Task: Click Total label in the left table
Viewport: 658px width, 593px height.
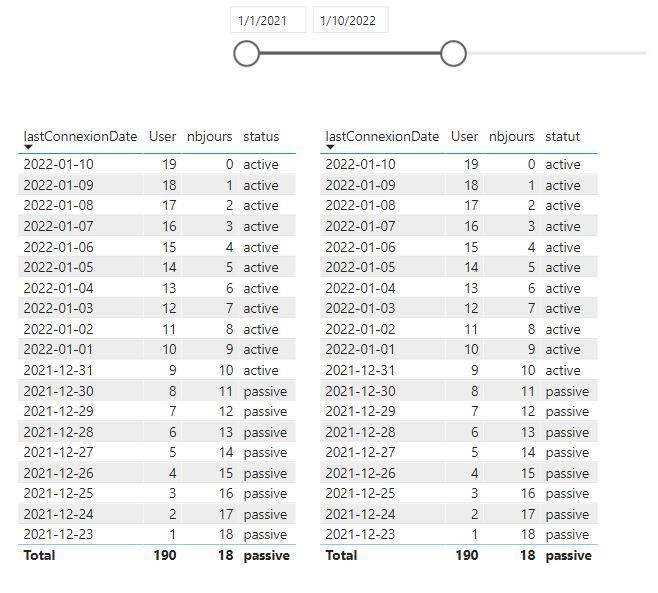Action: tap(39, 556)
